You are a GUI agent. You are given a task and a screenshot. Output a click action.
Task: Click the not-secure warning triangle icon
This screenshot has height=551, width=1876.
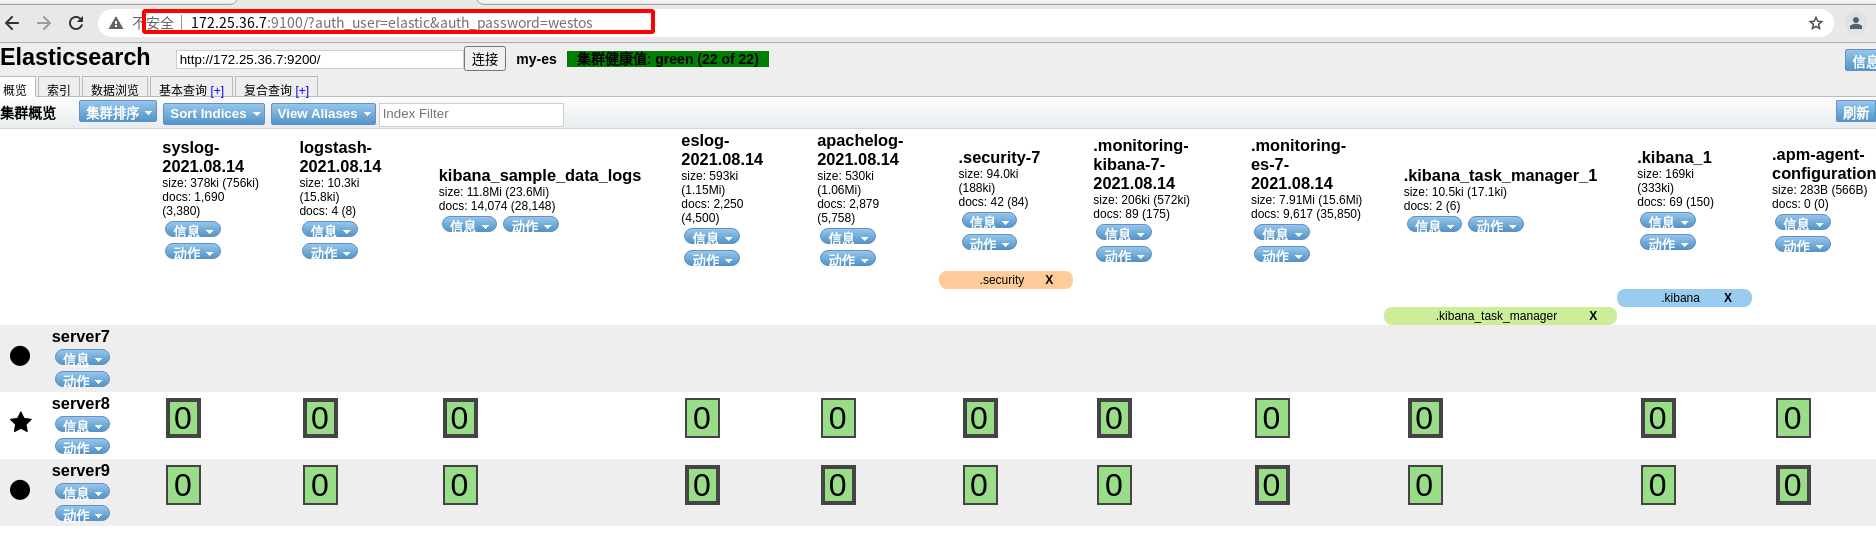pos(116,23)
